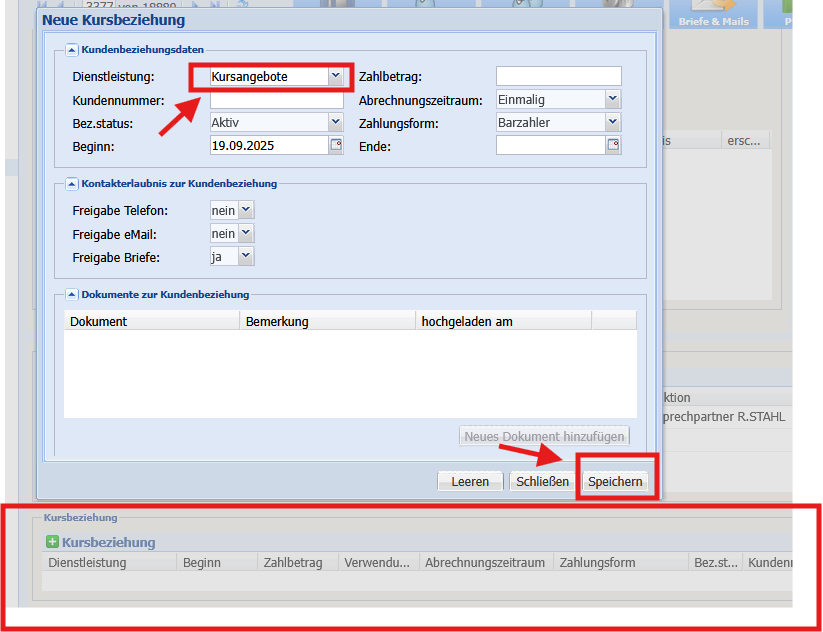Click into the Zahlbetrag field
The image size is (823, 632).
click(558, 77)
